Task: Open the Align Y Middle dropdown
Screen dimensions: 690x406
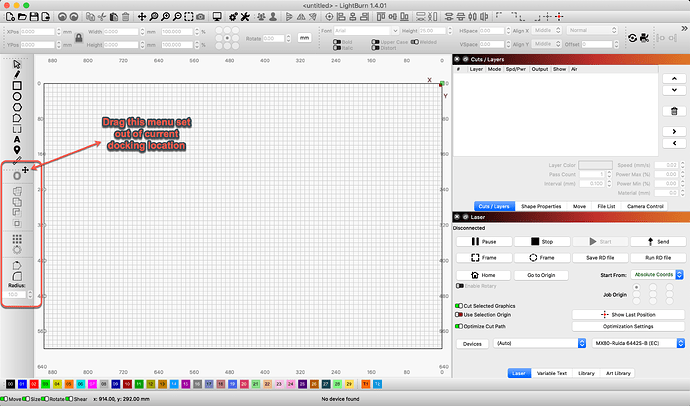Action: [547, 44]
